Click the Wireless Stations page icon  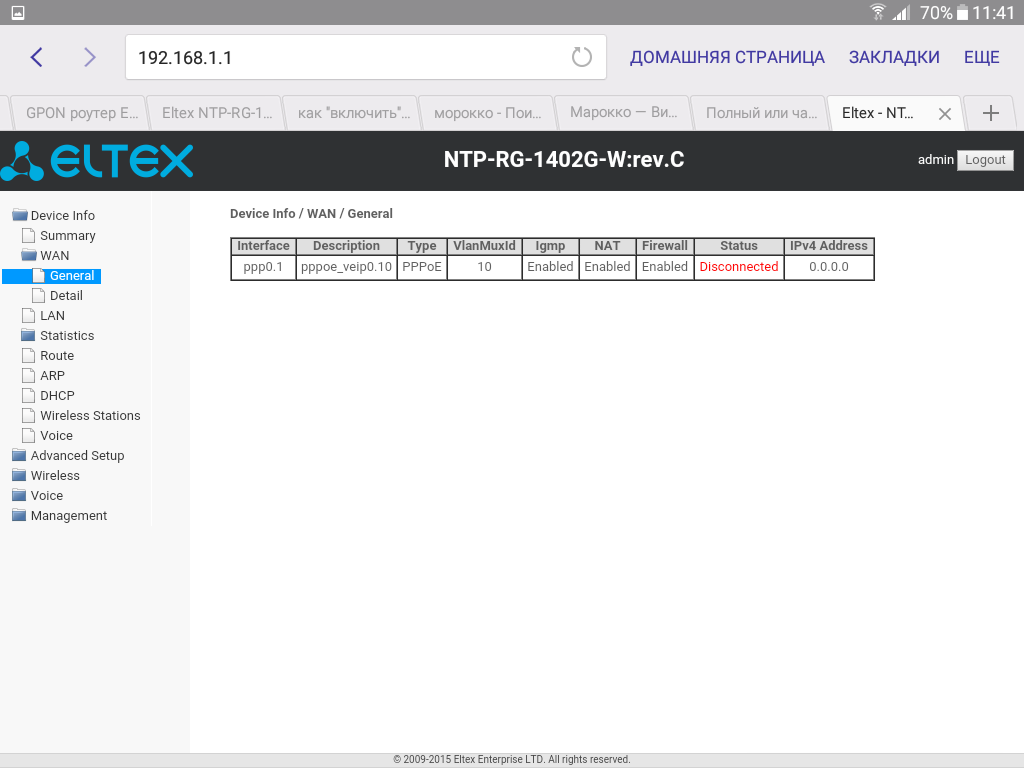pyautogui.click(x=28, y=415)
